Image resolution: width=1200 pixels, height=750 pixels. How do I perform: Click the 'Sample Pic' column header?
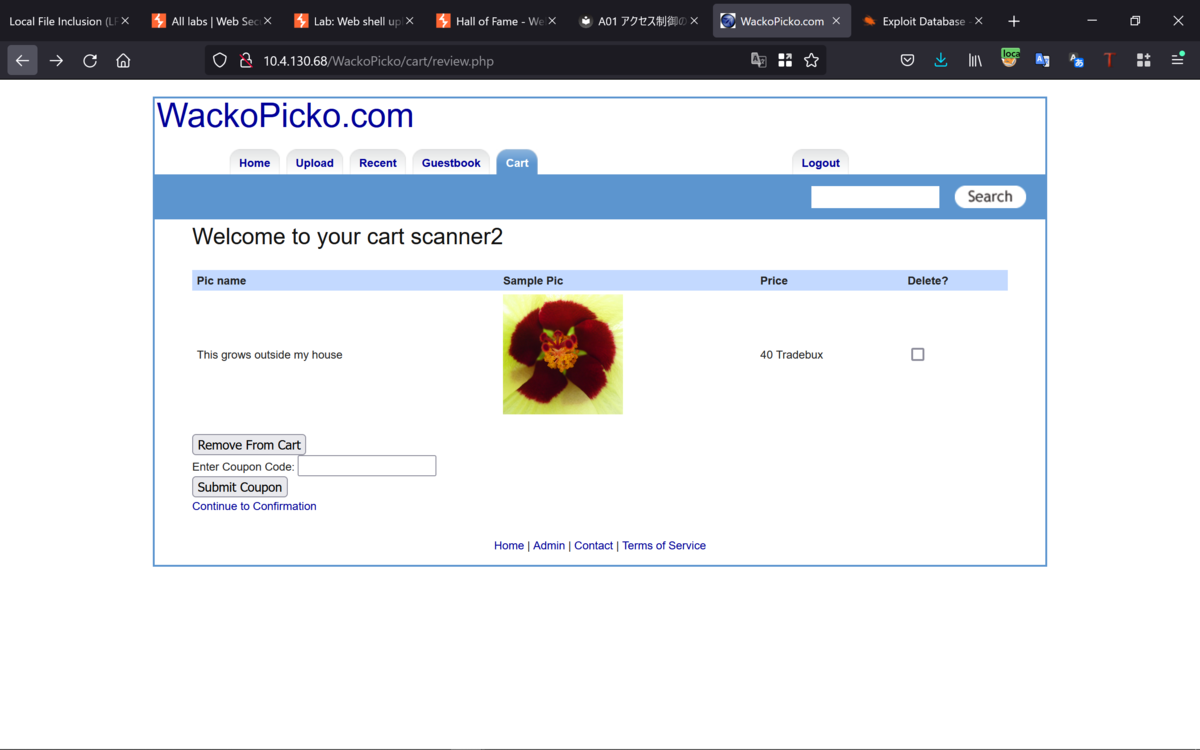point(533,281)
